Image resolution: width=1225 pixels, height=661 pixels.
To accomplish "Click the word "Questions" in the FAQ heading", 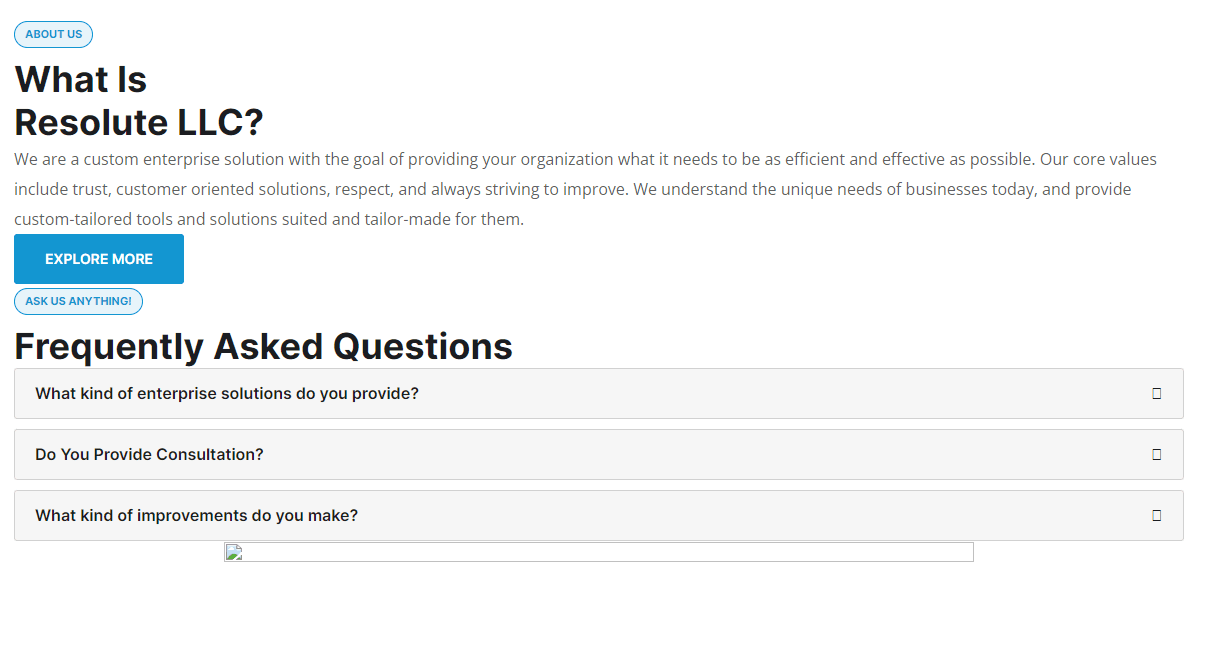I will 422,347.
